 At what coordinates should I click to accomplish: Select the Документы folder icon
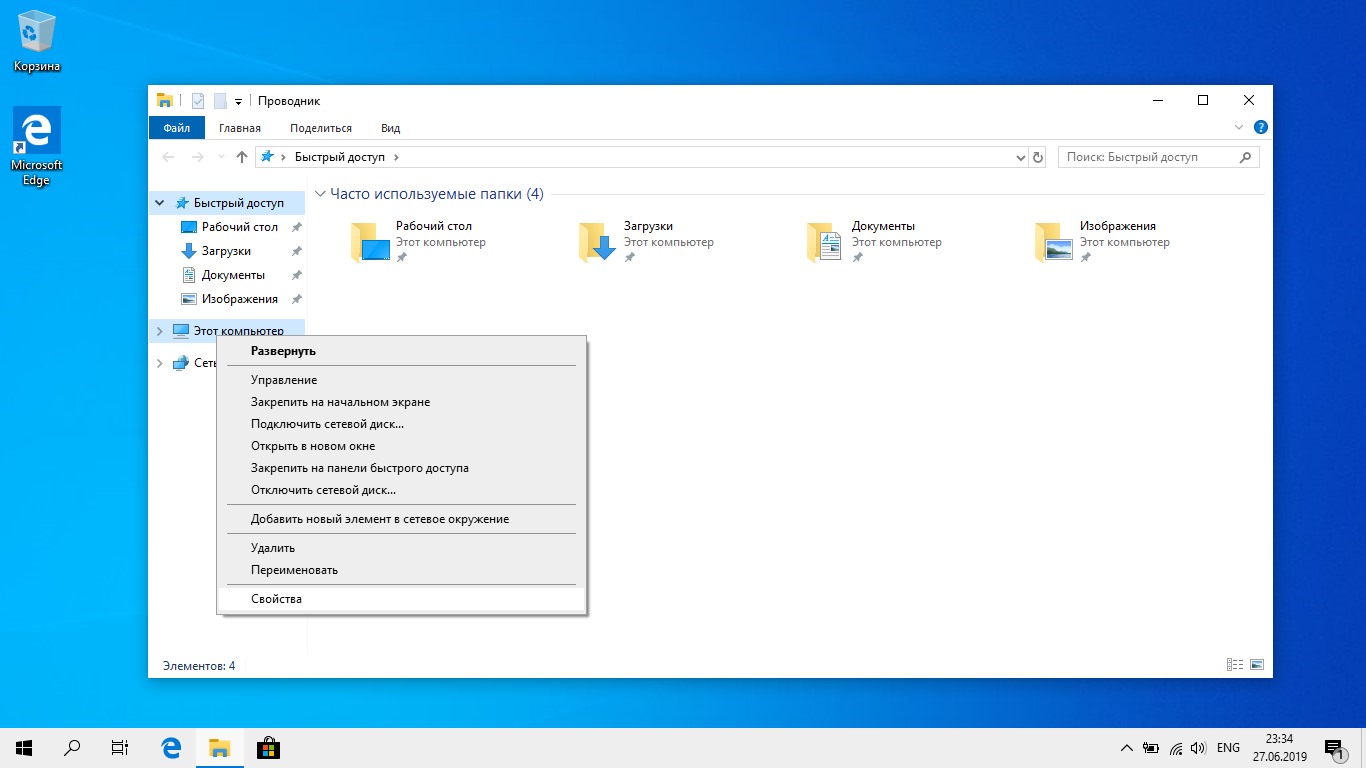point(826,242)
